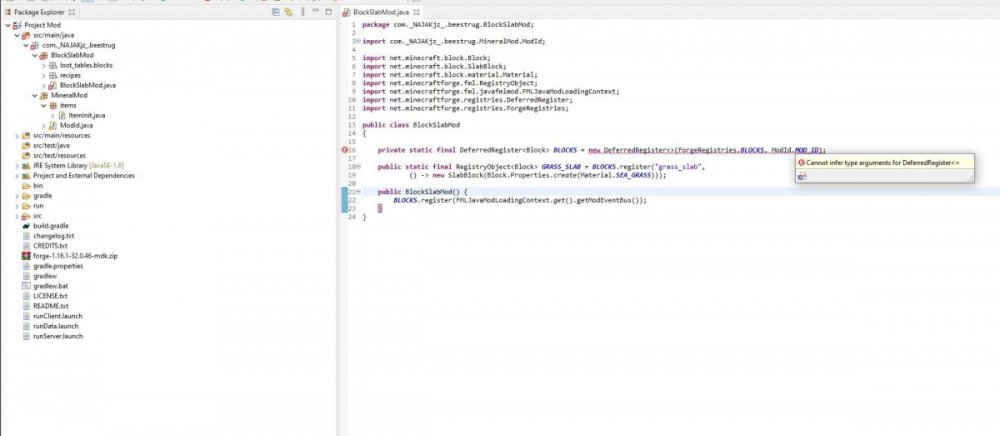The image size is (1000, 436).
Task: Select loot_tables.blocks package row
Action: (x=86, y=66)
